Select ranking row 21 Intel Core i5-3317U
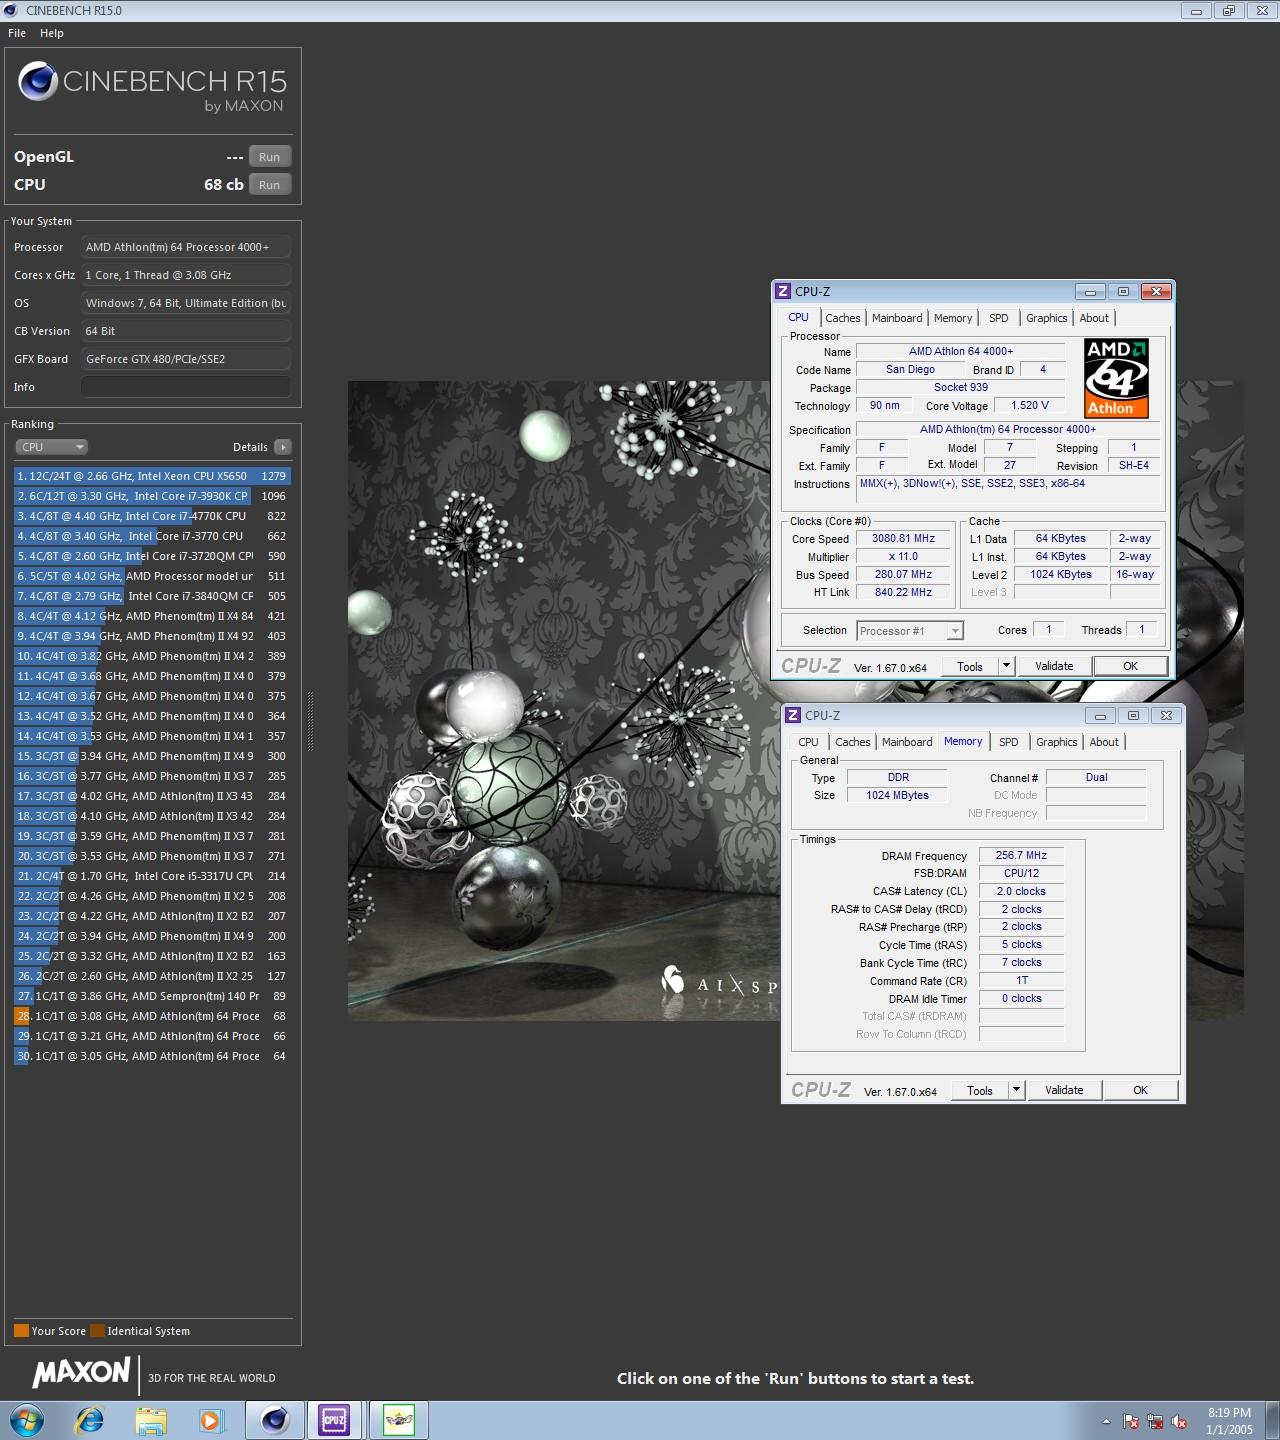Screen dimensions: 1280x1440 click(152, 876)
